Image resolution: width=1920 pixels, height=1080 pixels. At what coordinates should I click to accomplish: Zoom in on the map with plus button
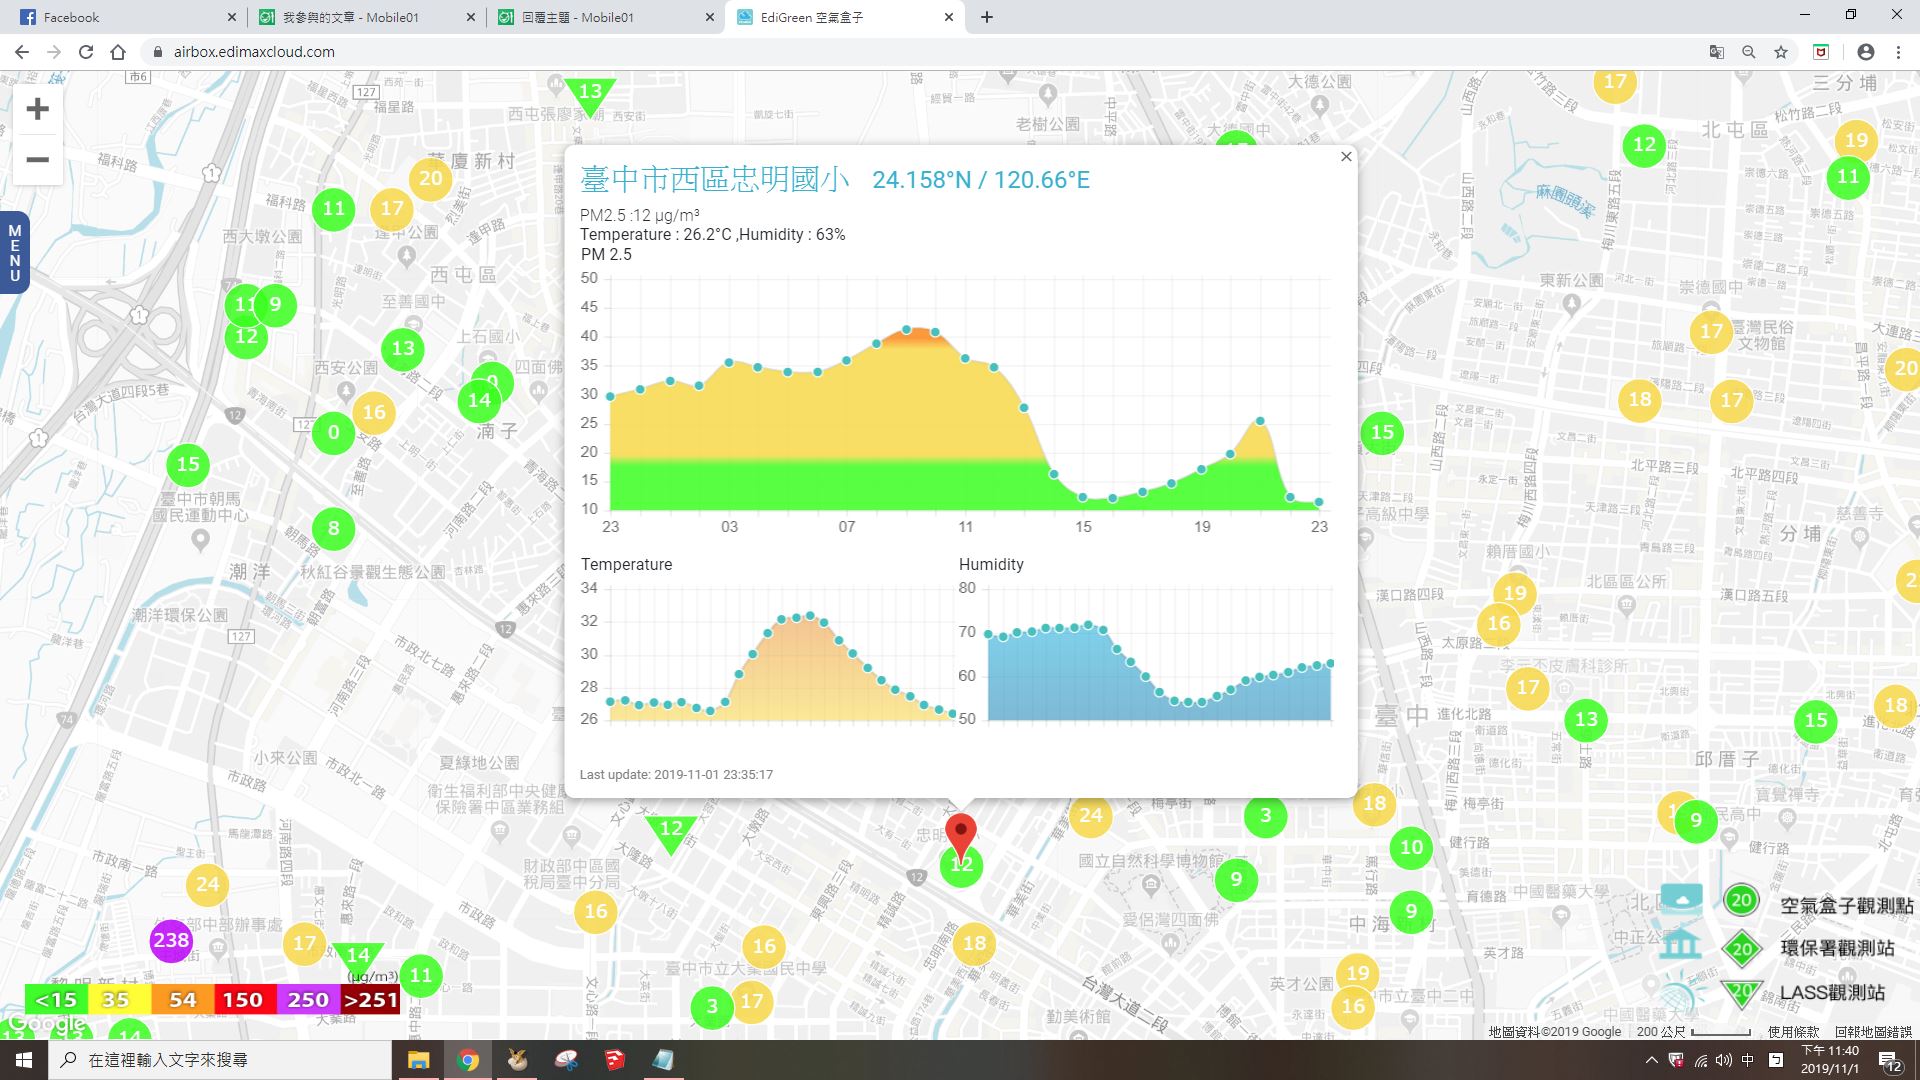pos(37,109)
